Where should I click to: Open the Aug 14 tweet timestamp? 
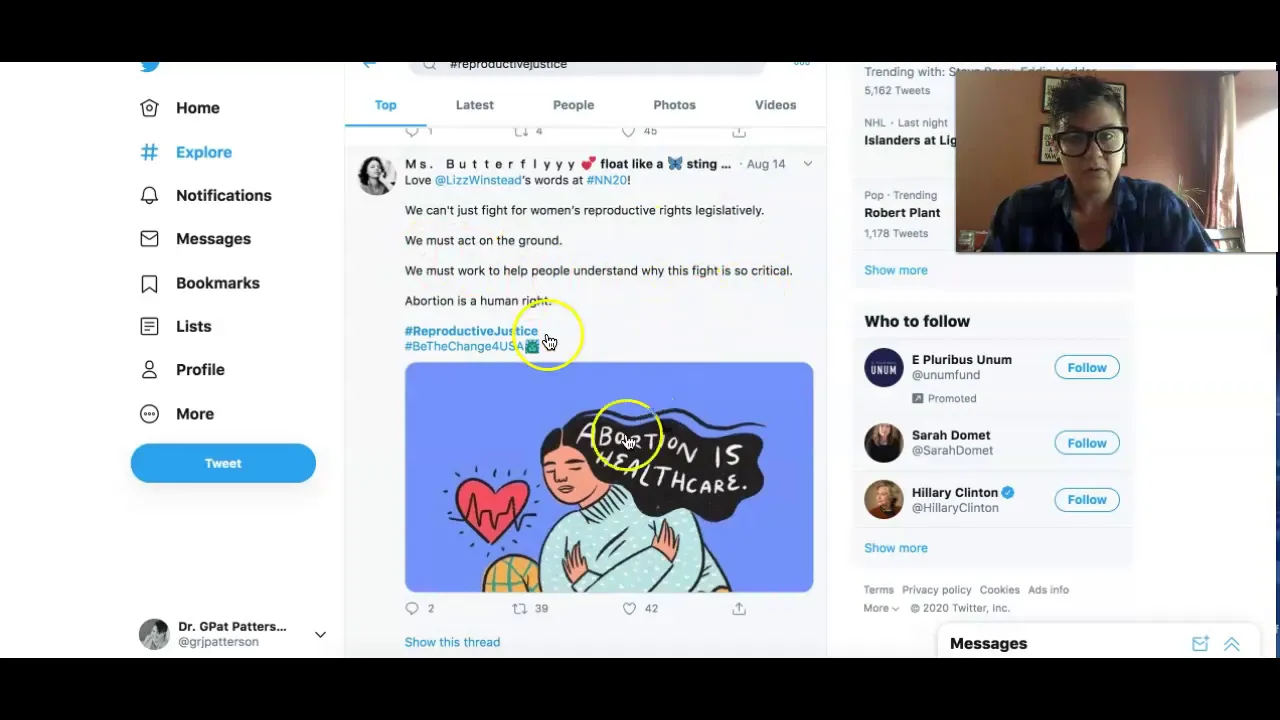tap(766, 164)
